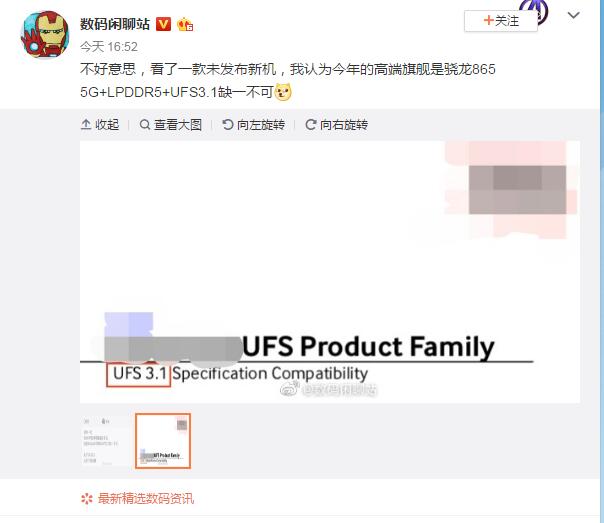Click the enlarged UFS Product Family image
Image resolution: width=604 pixels, height=523 pixels.
330,272
